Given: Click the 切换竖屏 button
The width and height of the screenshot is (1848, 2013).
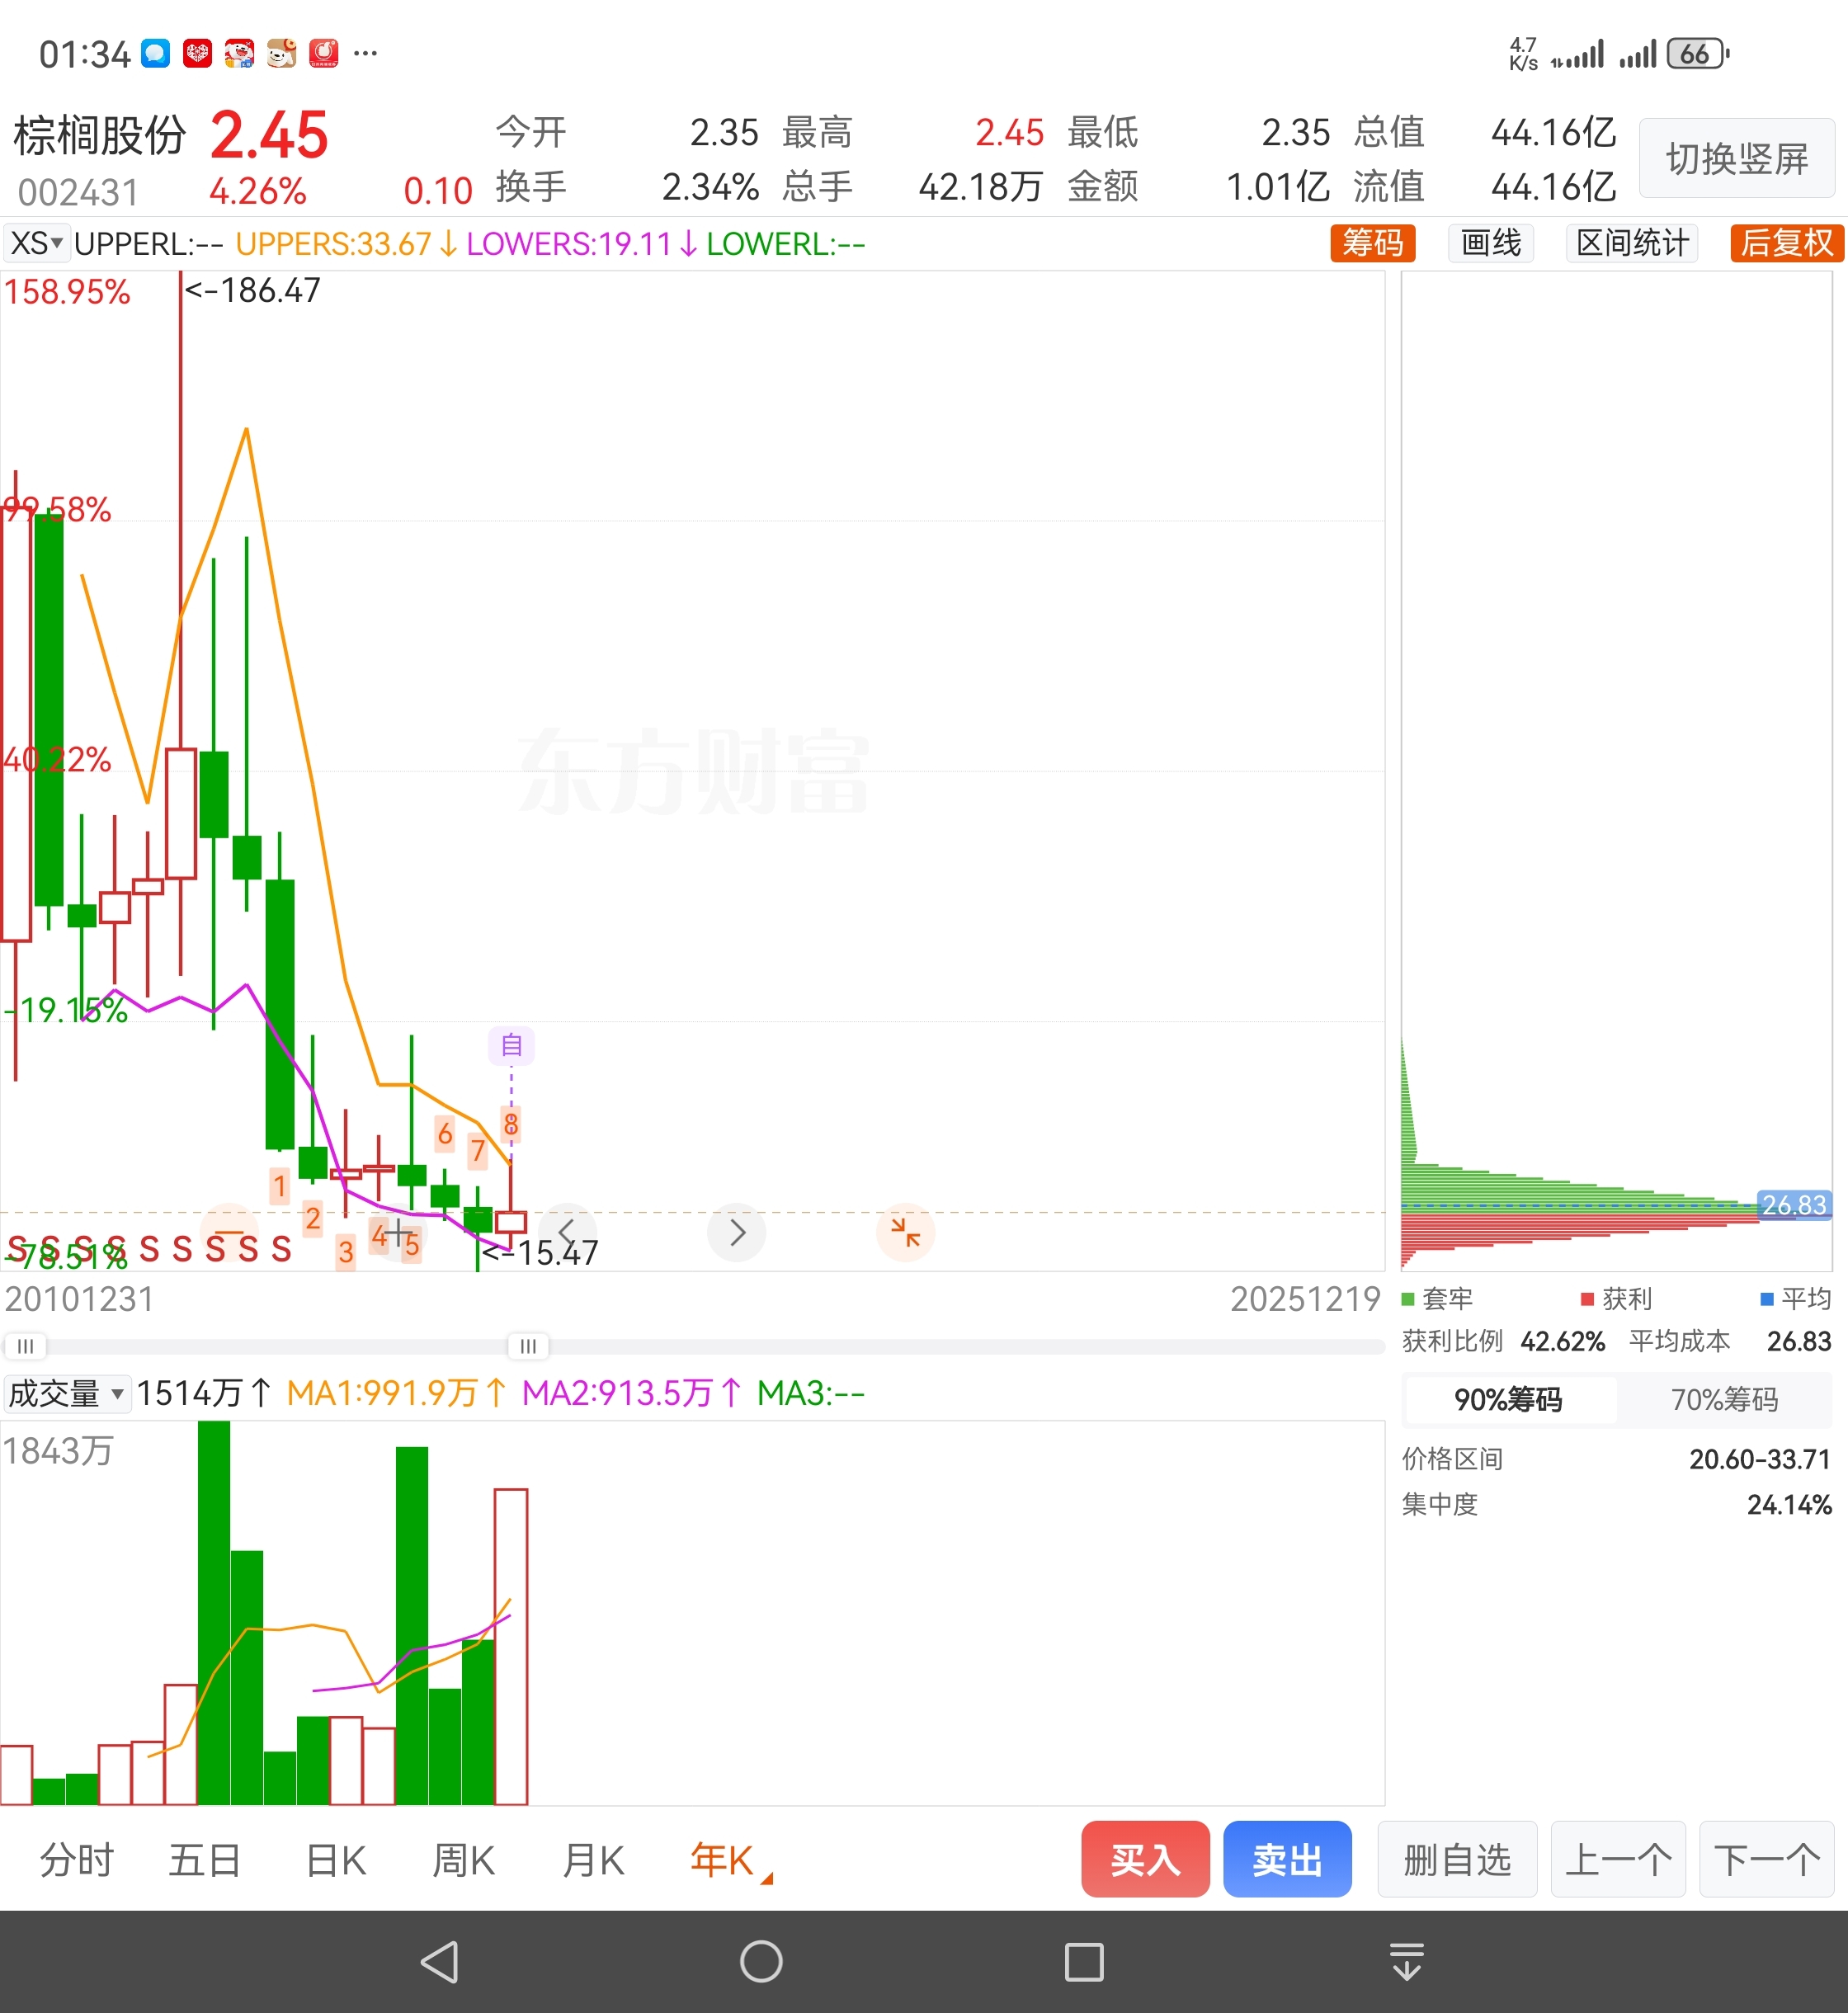Looking at the screenshot, I should point(1737,158).
